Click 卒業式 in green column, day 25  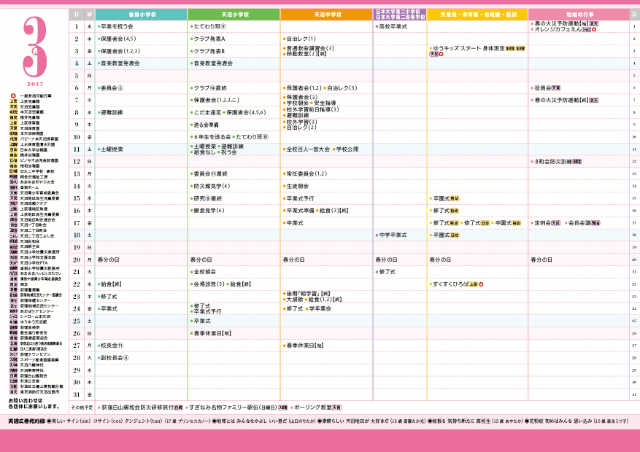click(202, 321)
